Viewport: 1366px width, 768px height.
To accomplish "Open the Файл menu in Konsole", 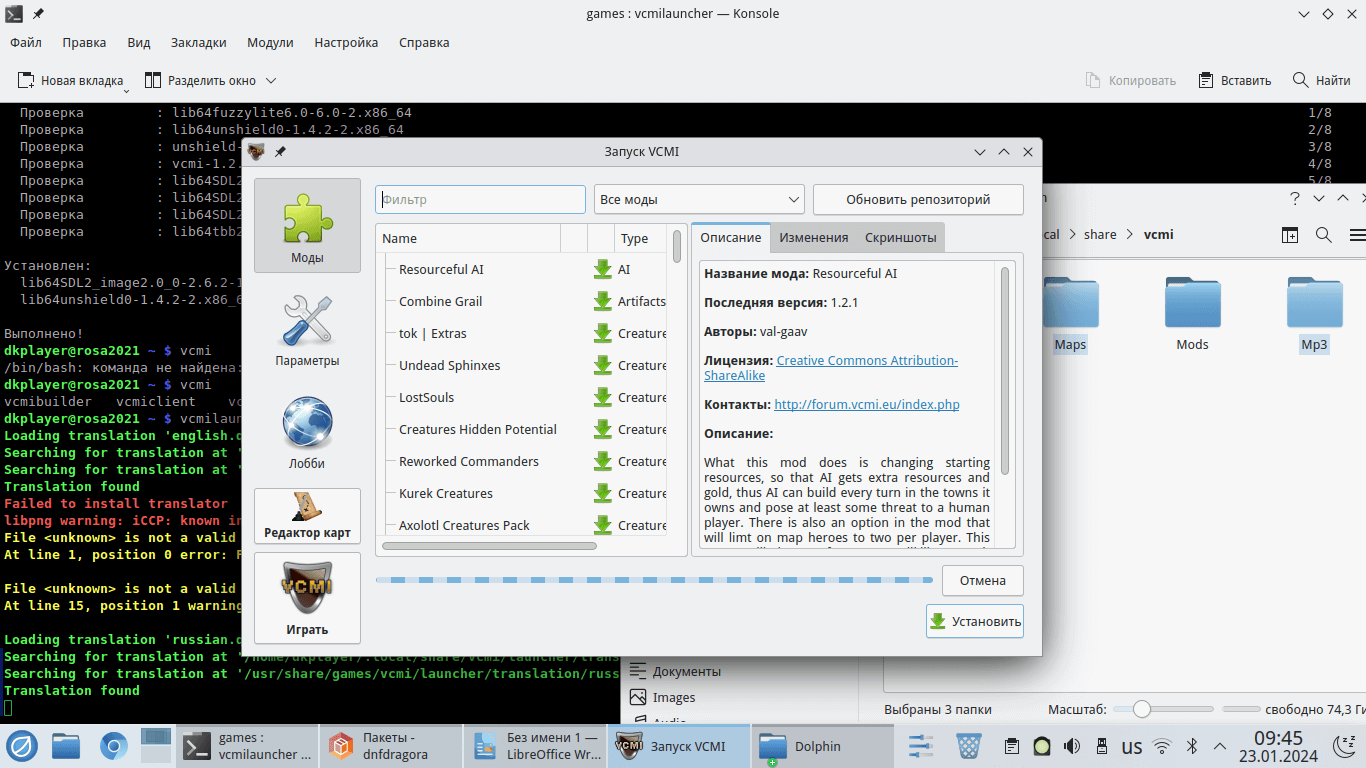I will 26,43.
